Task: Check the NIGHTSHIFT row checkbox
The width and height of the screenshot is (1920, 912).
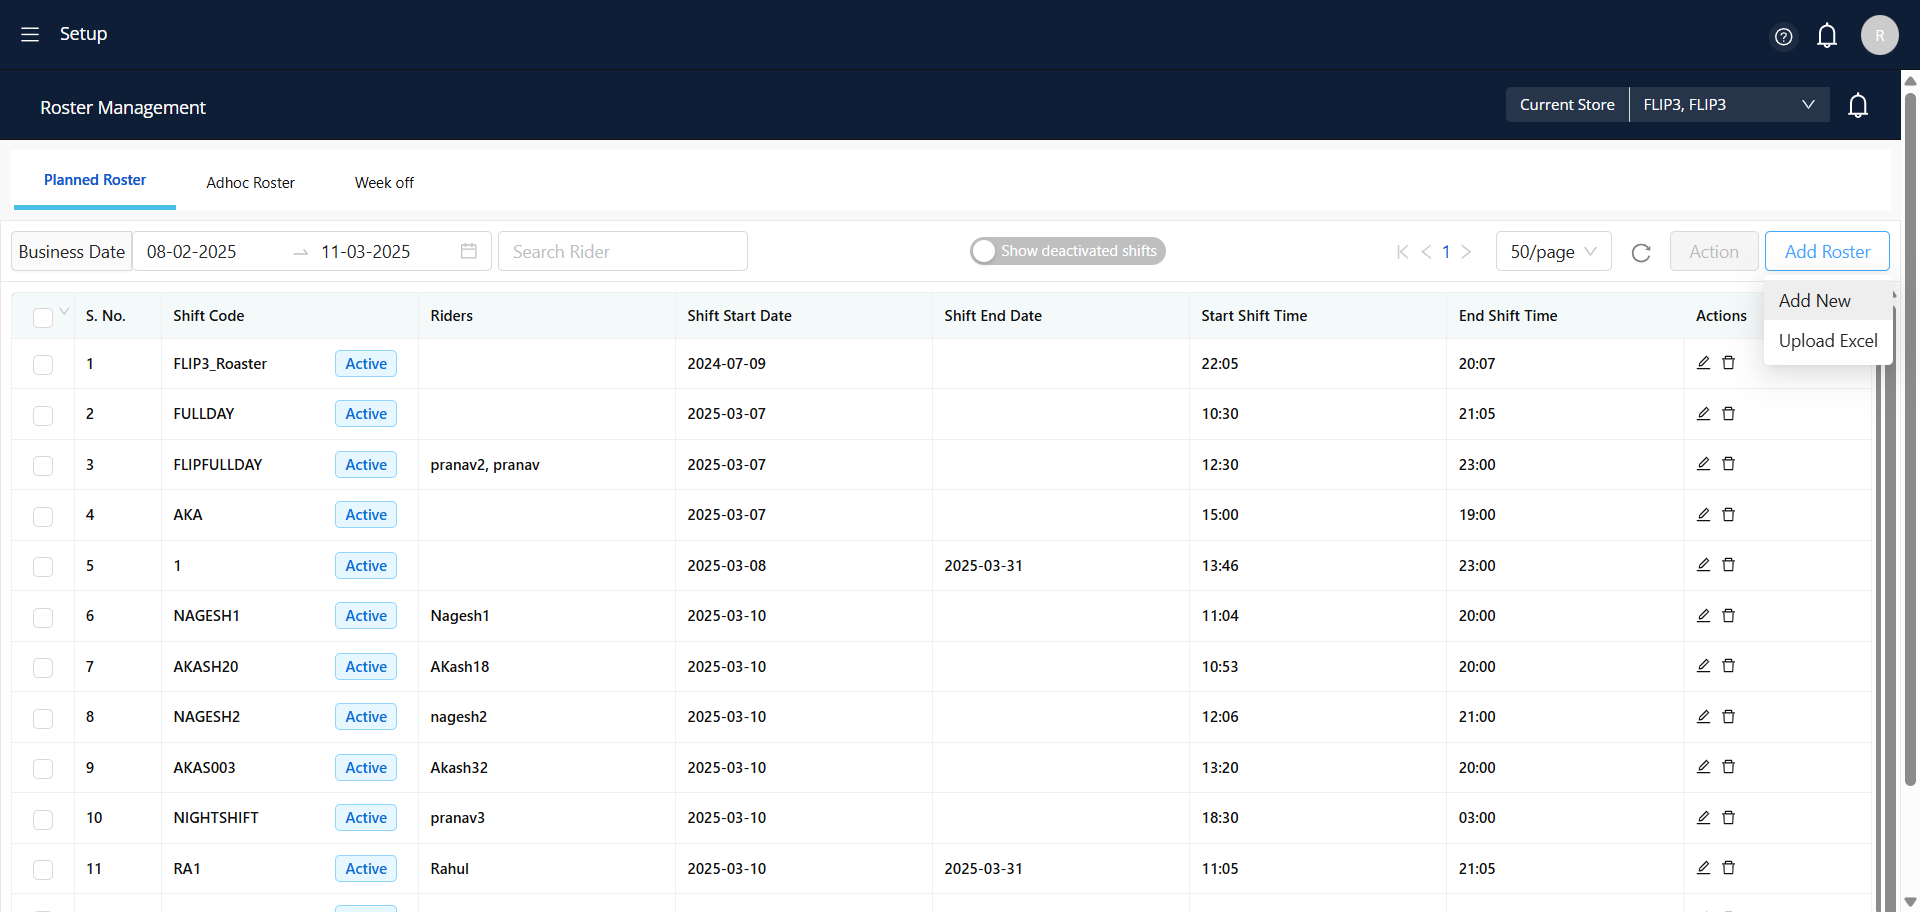Action: (x=42, y=819)
